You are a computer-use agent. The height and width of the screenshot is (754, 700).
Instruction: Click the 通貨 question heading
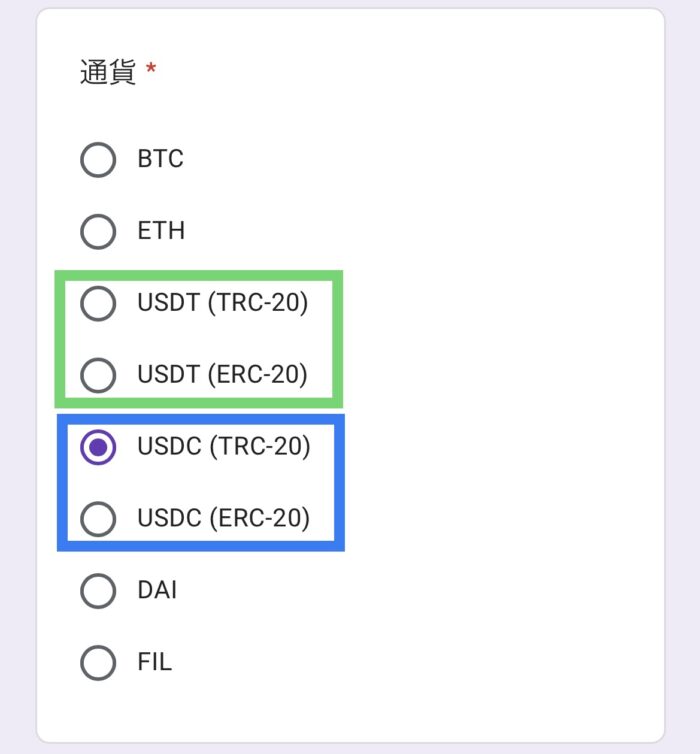tap(108, 72)
